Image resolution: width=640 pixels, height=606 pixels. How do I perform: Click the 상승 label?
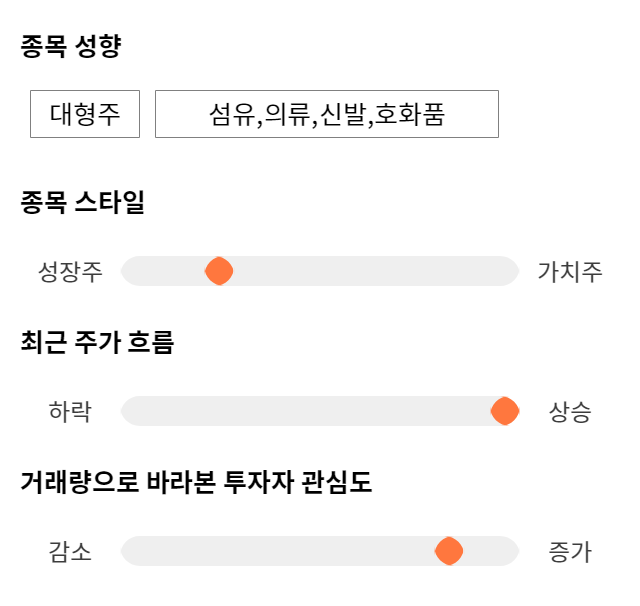coord(570,412)
